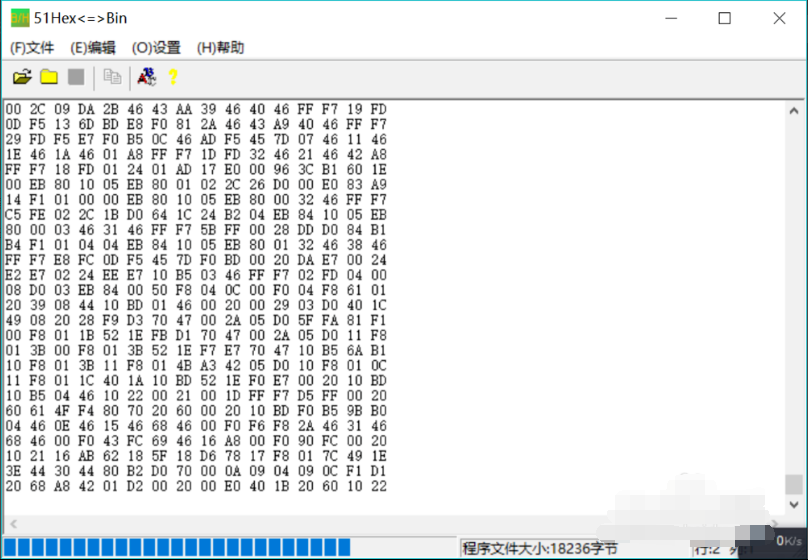The image size is (808, 560).
Task: Click the 51Hex<=>Bin app title icon
Action: (x=20, y=19)
